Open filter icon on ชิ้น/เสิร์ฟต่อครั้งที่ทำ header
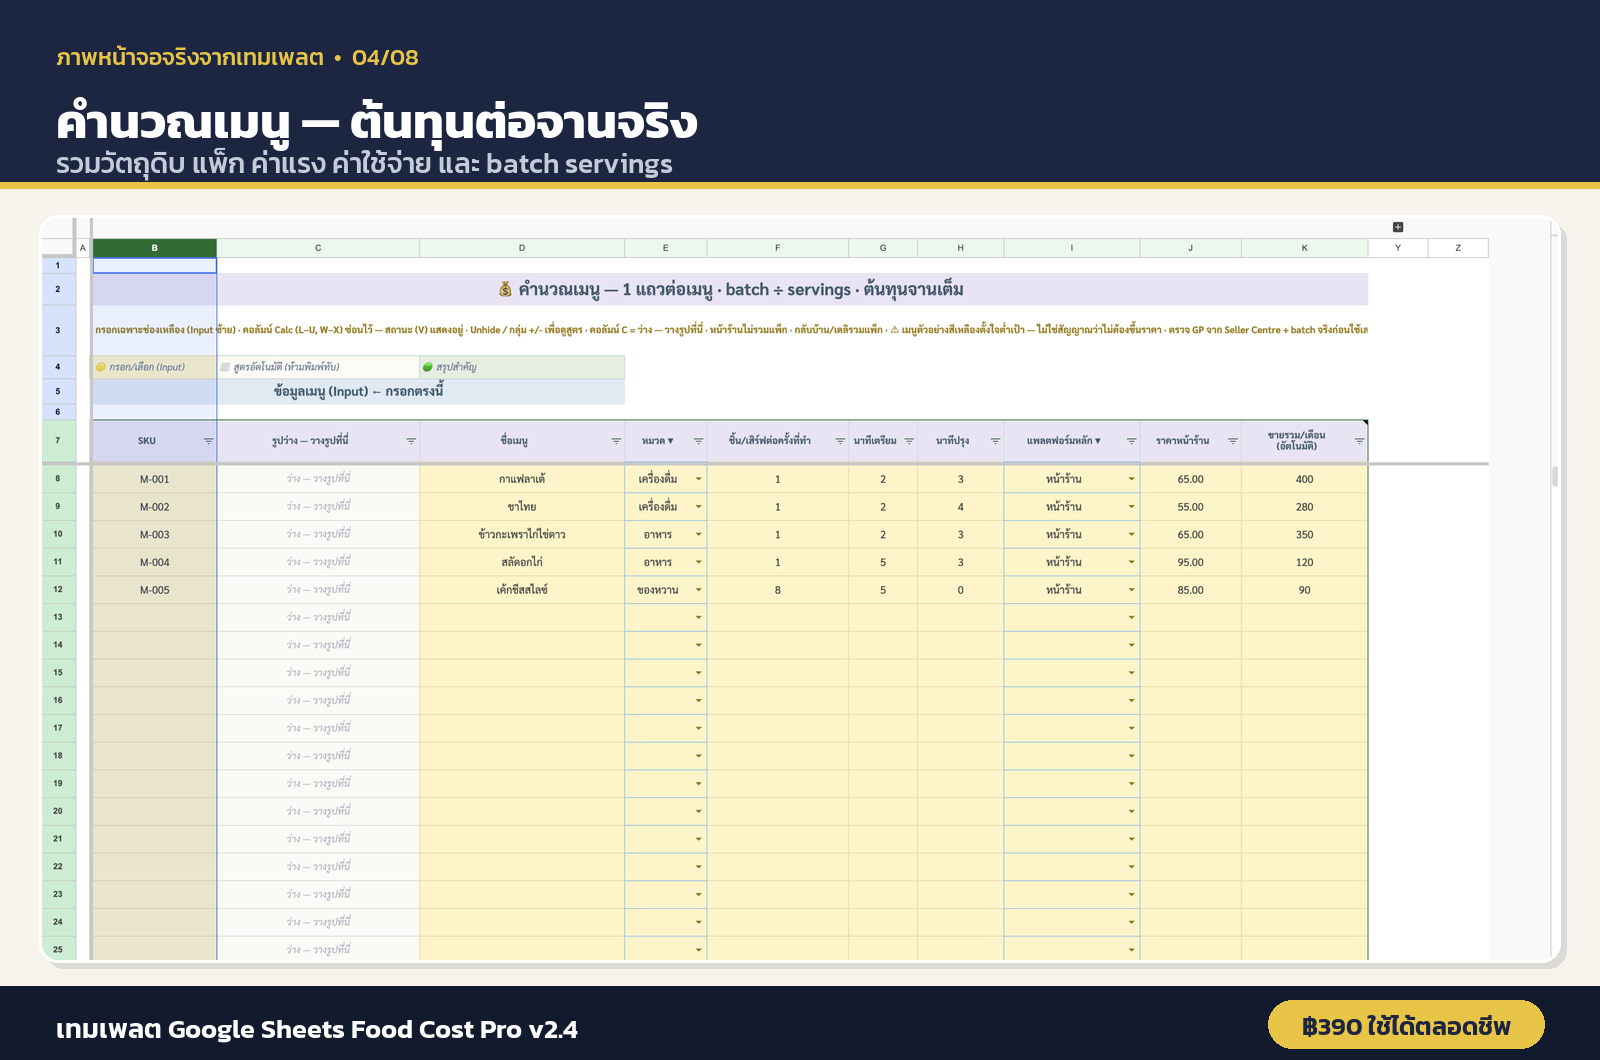The image size is (1600, 1060). pyautogui.click(x=840, y=441)
